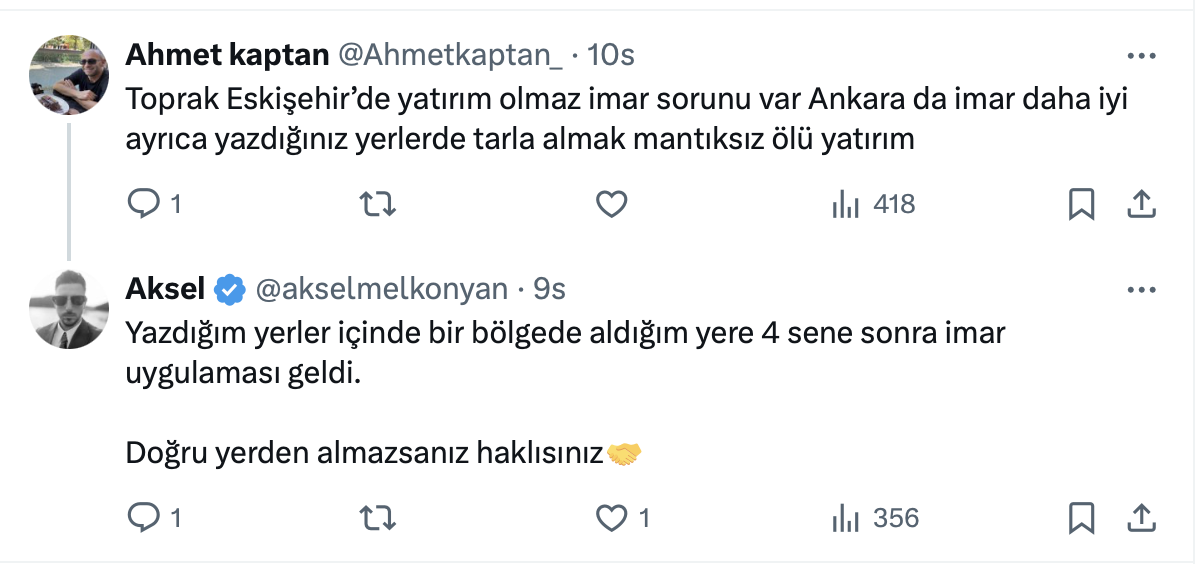Open Aksel's profile picture
Screen dimensions: 1196x564
69,309
